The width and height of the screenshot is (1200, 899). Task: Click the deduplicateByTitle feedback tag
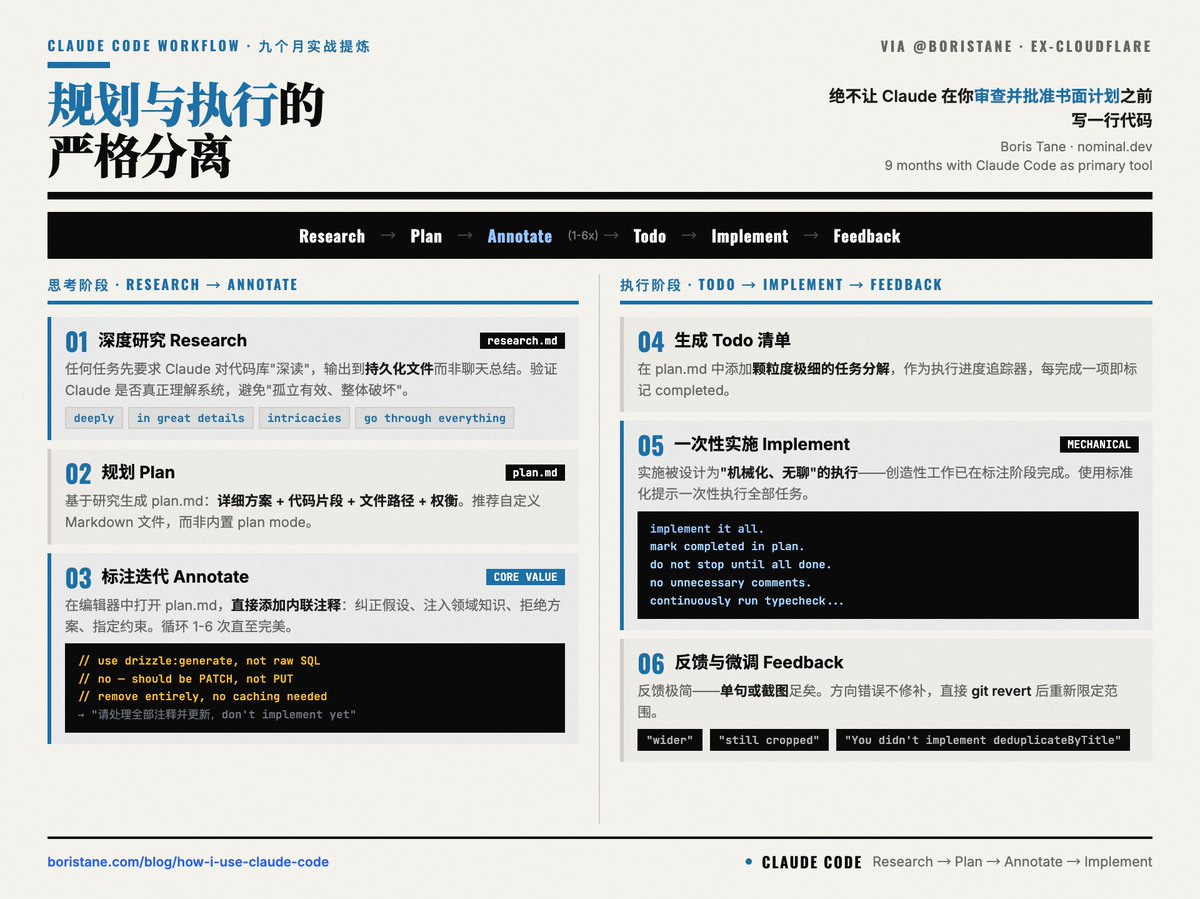click(986, 740)
